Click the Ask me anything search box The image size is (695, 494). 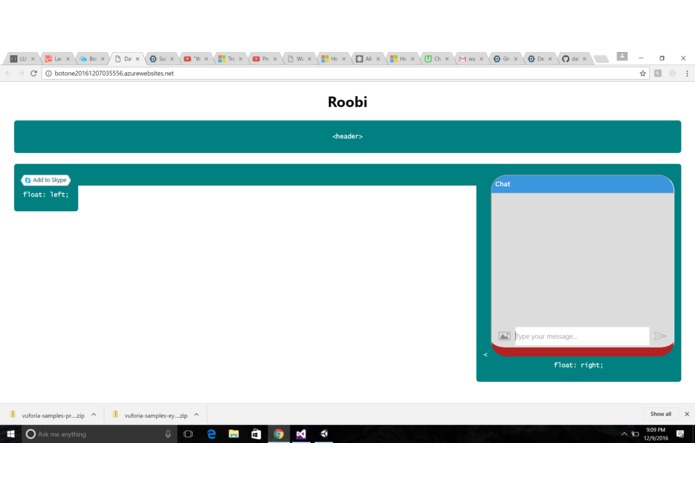coord(99,434)
